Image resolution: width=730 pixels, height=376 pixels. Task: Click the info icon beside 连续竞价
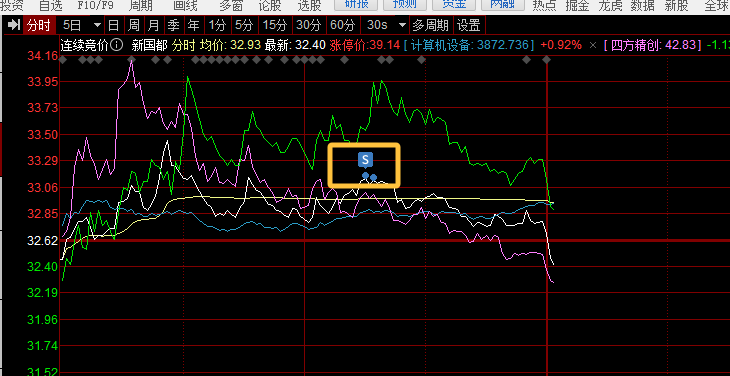tap(117, 46)
